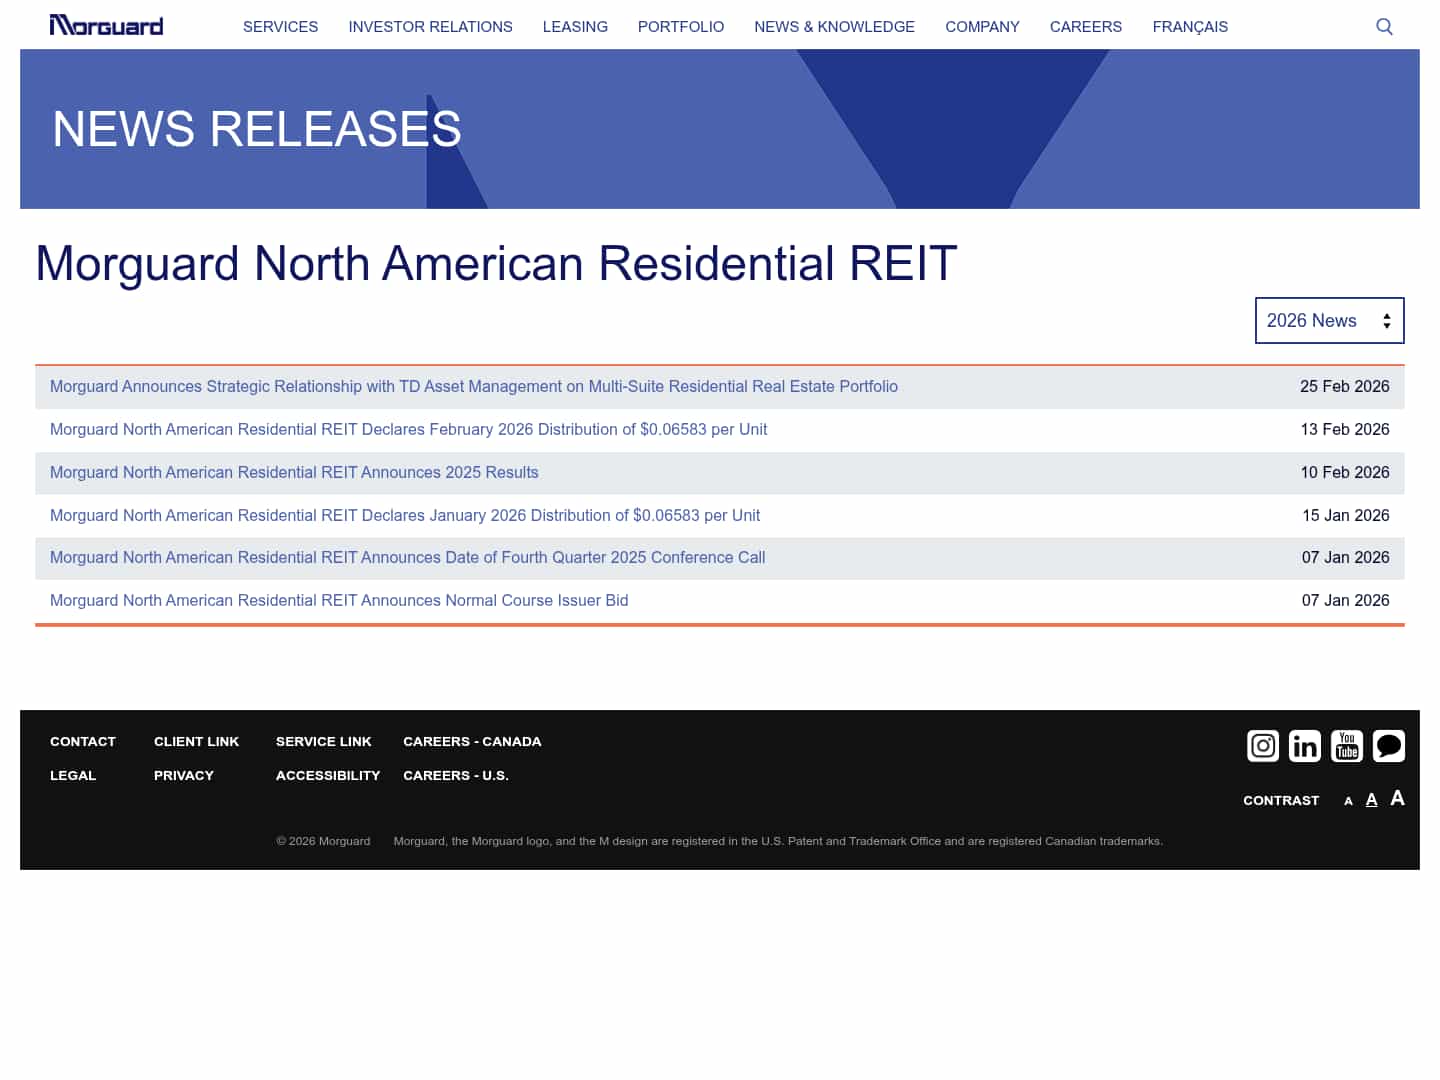Viewport: 1440px width, 1080px height.
Task: Open the SERVICES menu
Action: [x=280, y=27]
